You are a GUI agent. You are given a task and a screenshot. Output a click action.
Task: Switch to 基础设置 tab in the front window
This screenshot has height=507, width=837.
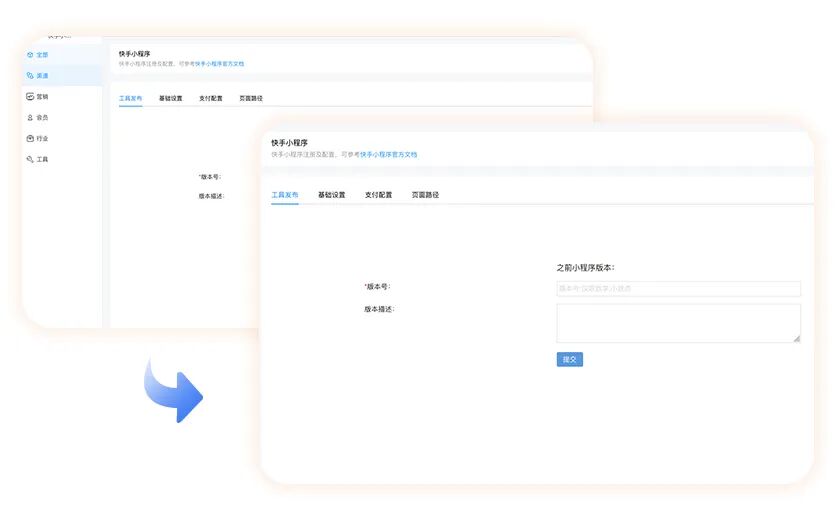point(331,195)
